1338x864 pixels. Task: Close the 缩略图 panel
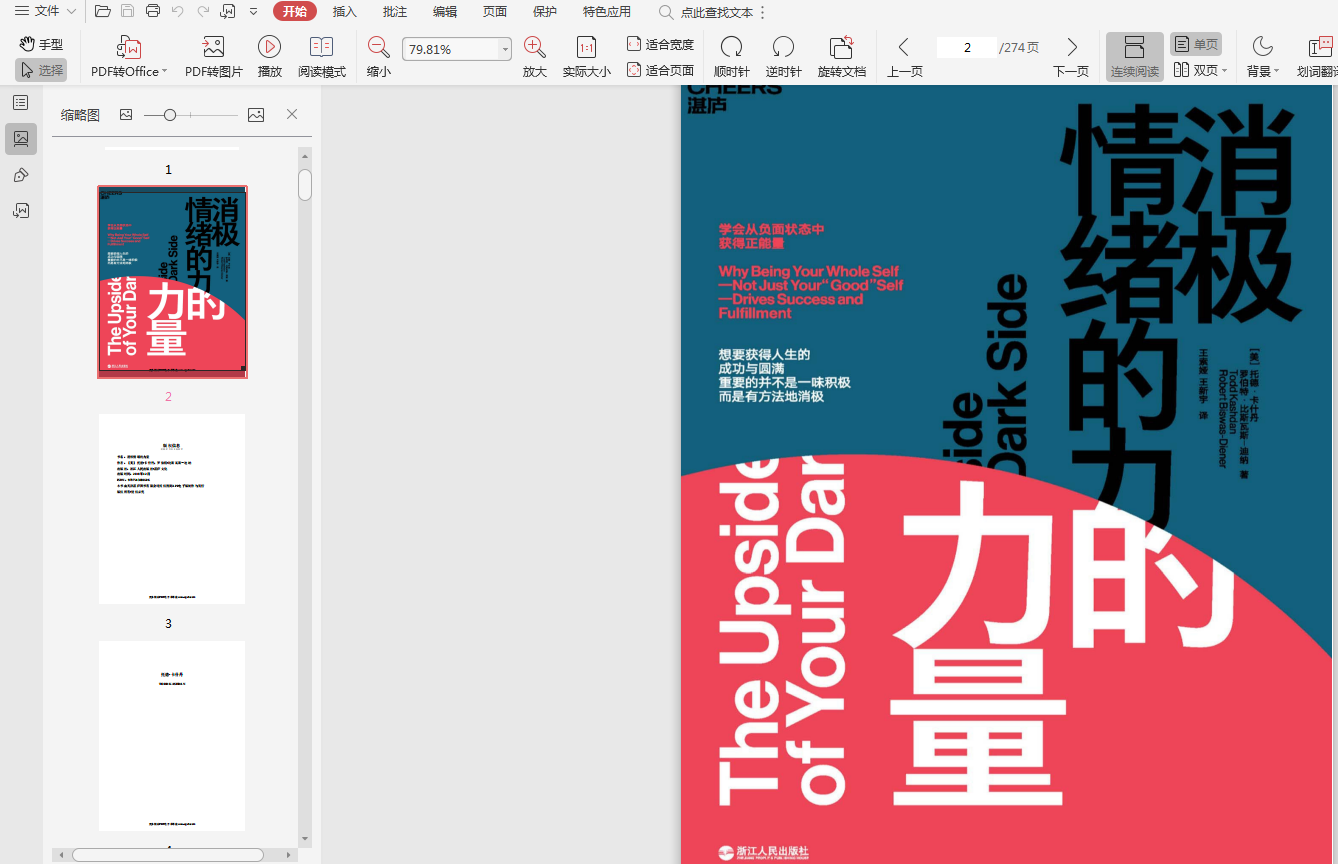pyautogui.click(x=292, y=115)
